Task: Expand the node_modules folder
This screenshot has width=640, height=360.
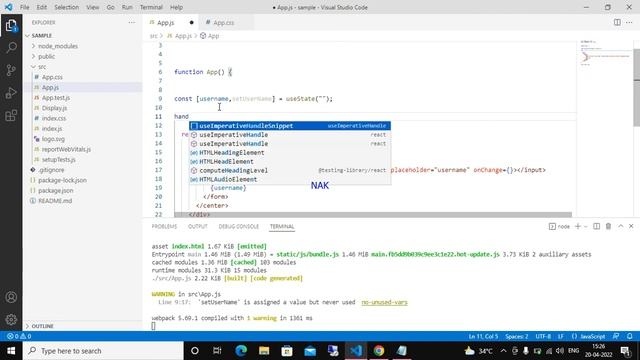Action: tap(57, 46)
